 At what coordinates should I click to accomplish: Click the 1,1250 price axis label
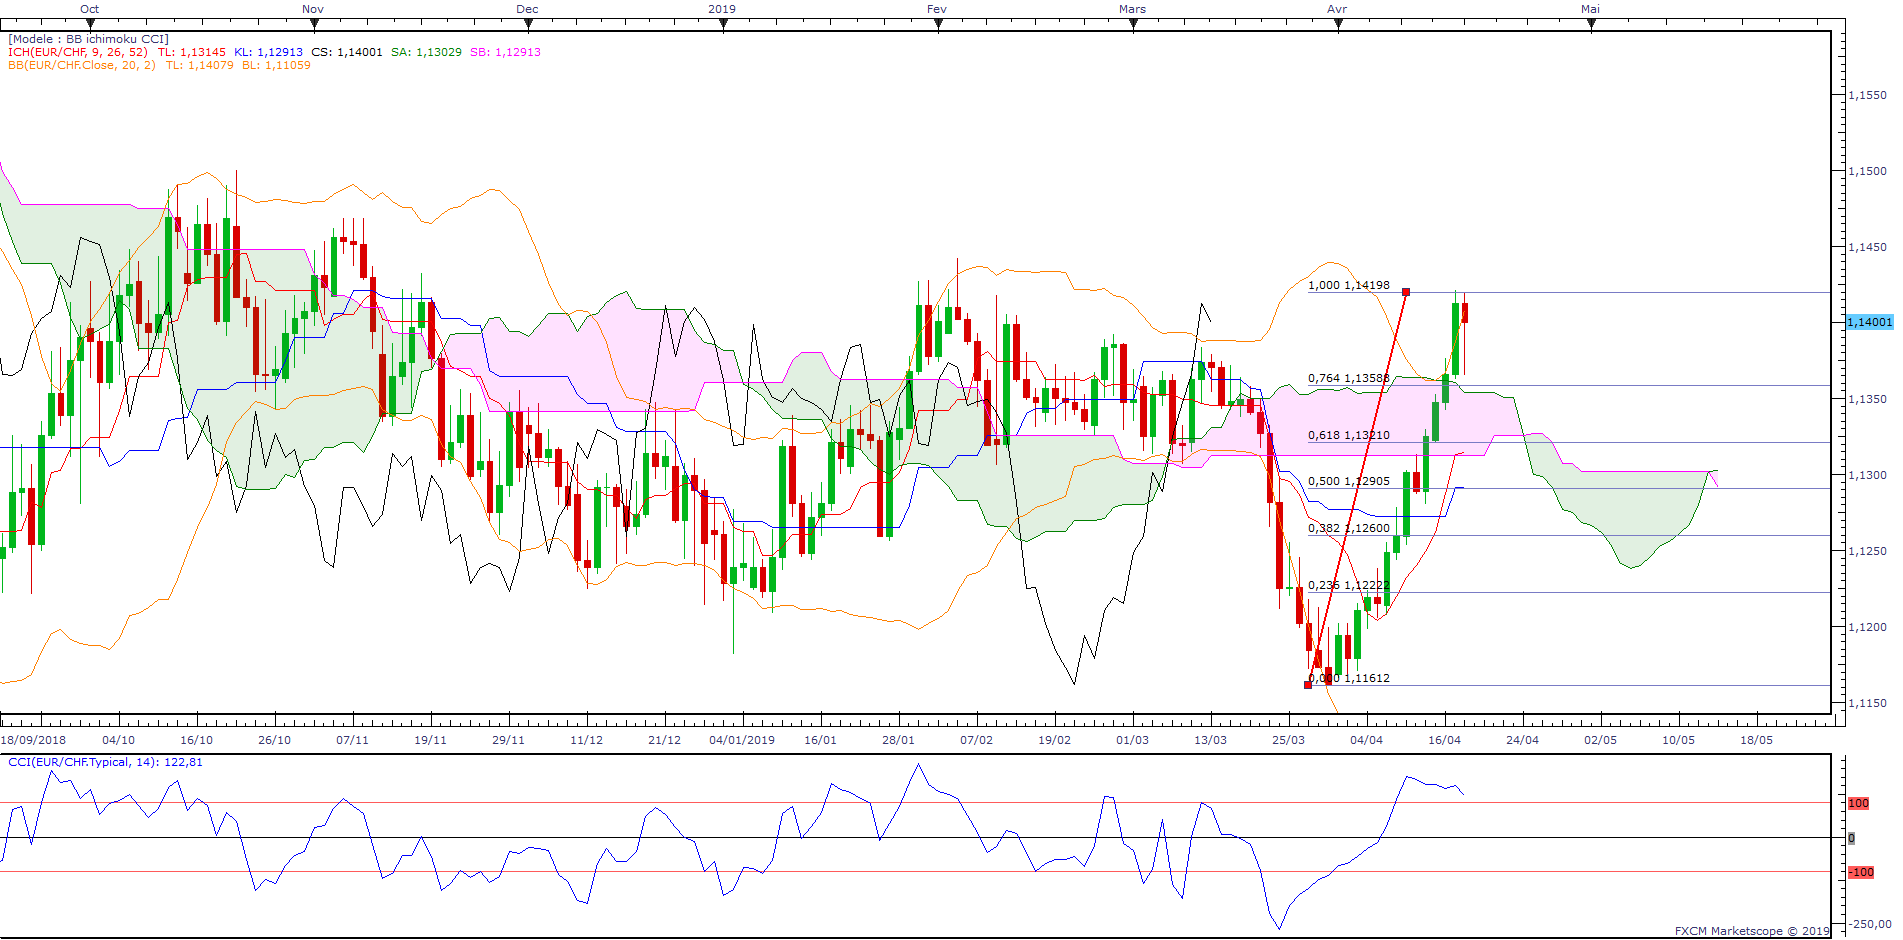[1867, 551]
